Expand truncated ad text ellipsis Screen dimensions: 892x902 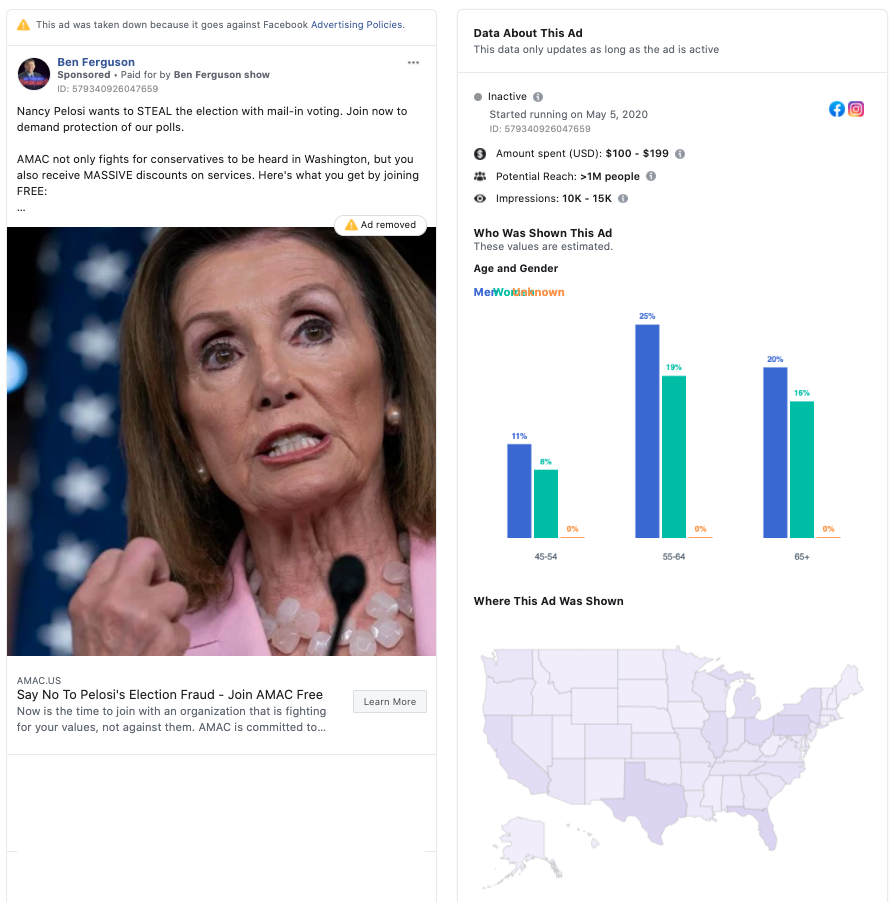pyautogui.click(x=21, y=208)
